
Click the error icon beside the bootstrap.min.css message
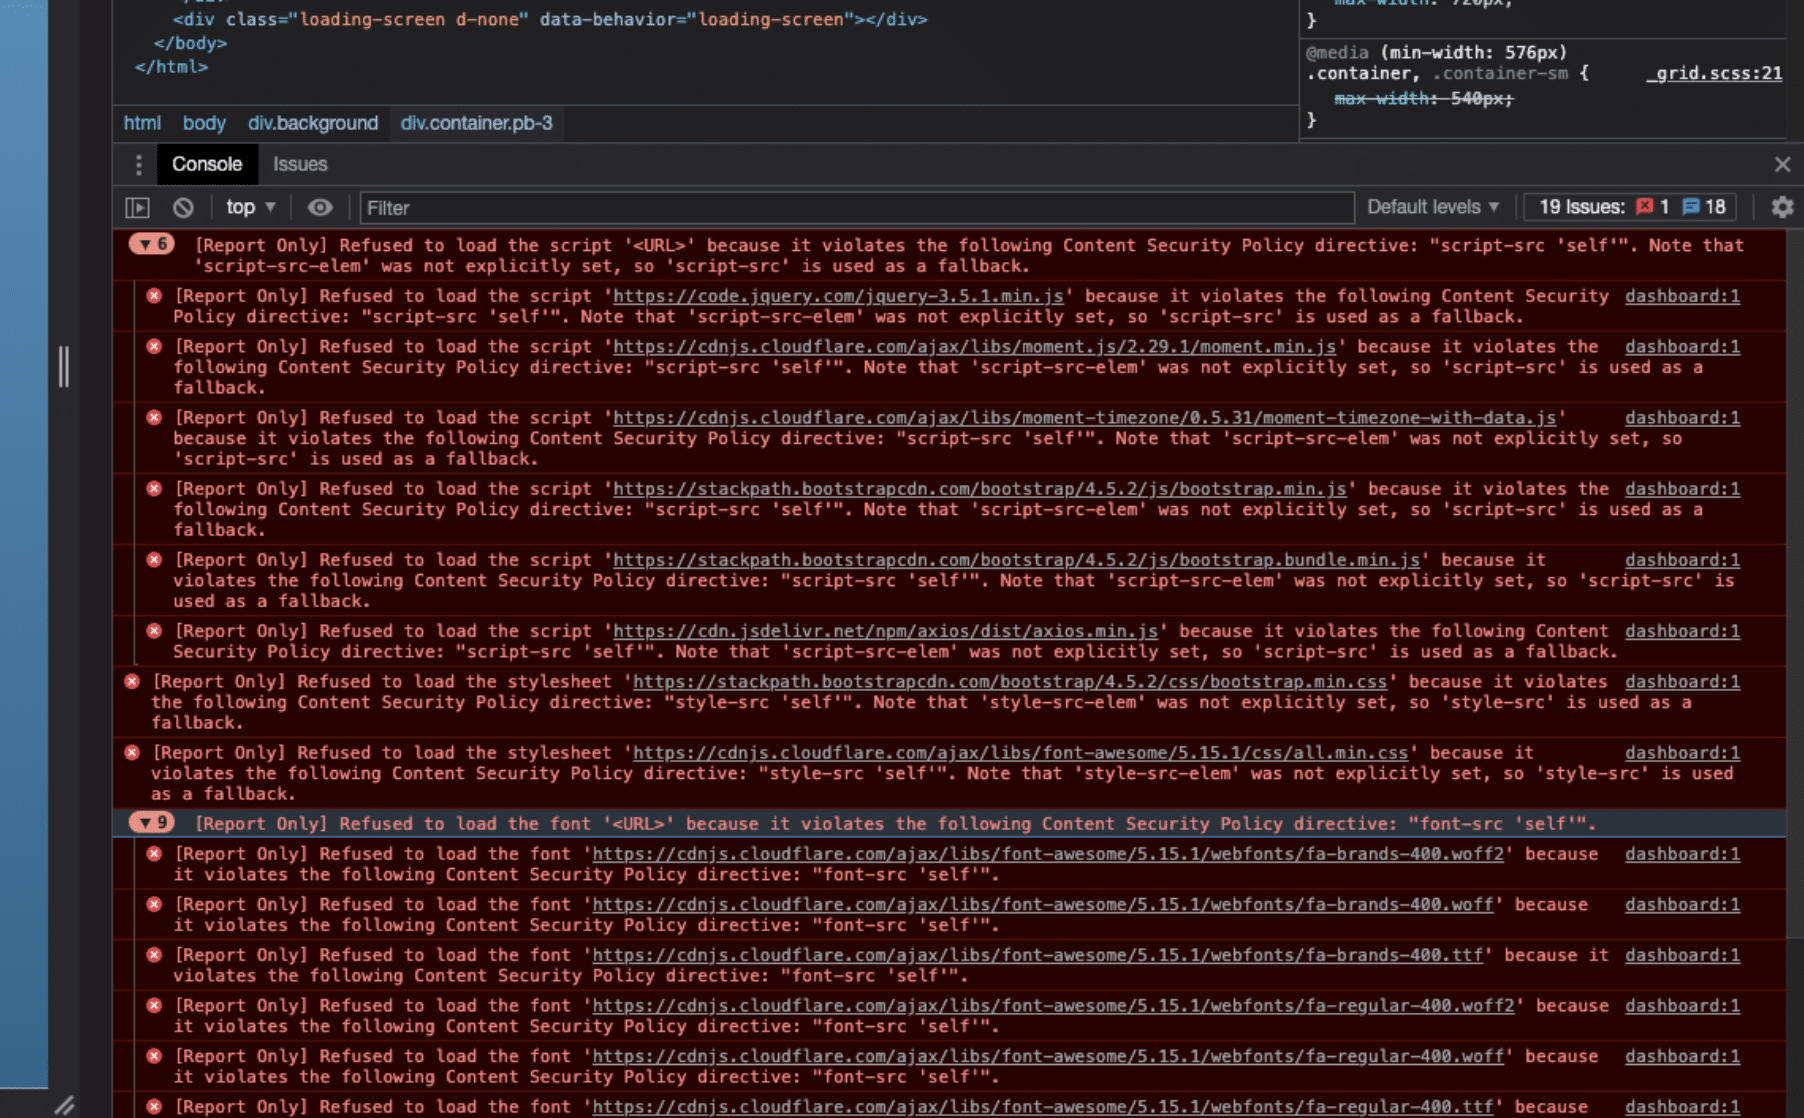tap(132, 682)
